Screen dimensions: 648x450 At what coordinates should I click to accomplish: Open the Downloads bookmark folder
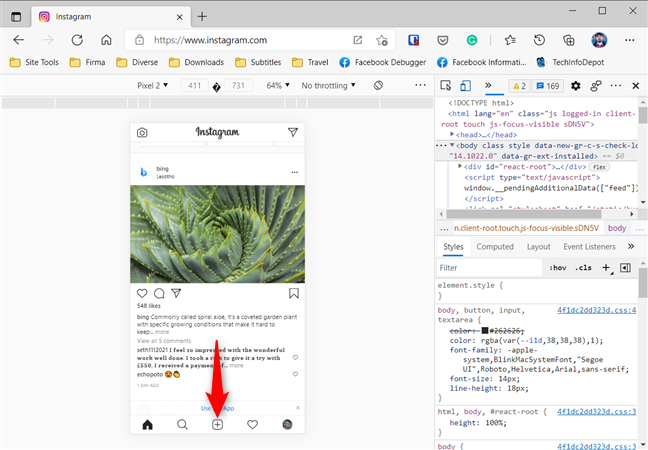(196, 62)
